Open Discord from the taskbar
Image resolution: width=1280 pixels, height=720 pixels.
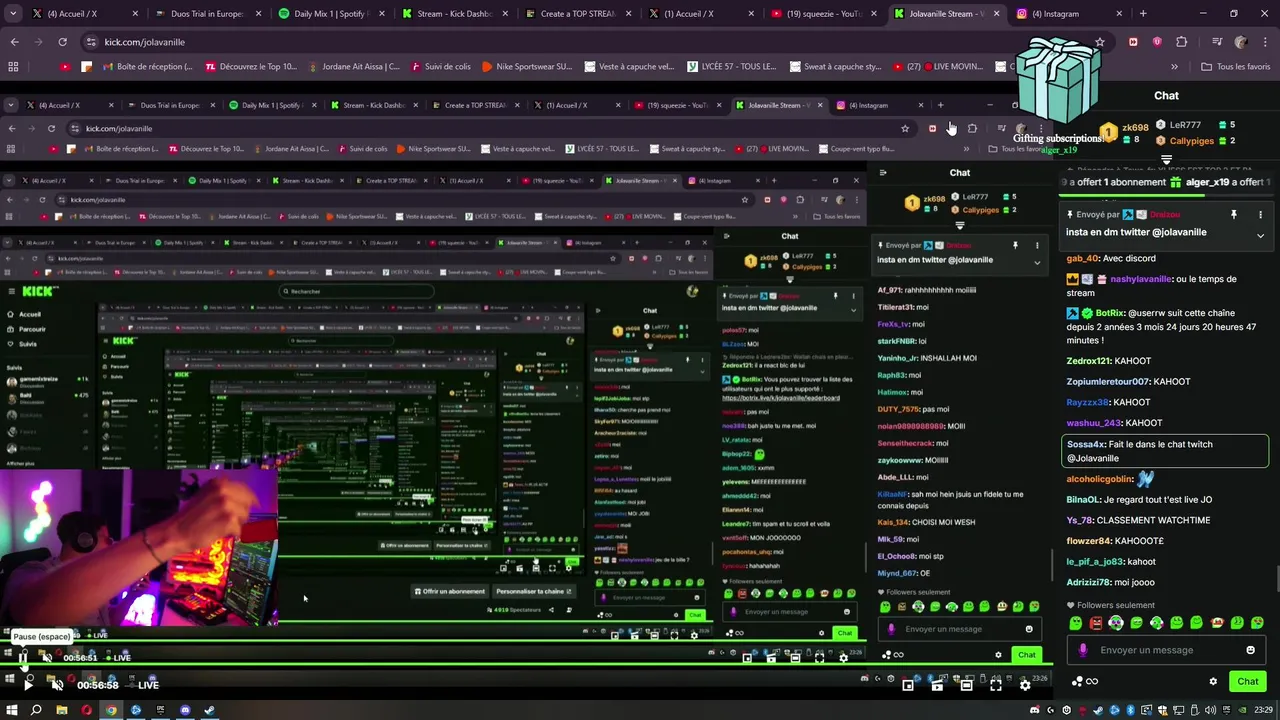click(x=185, y=710)
